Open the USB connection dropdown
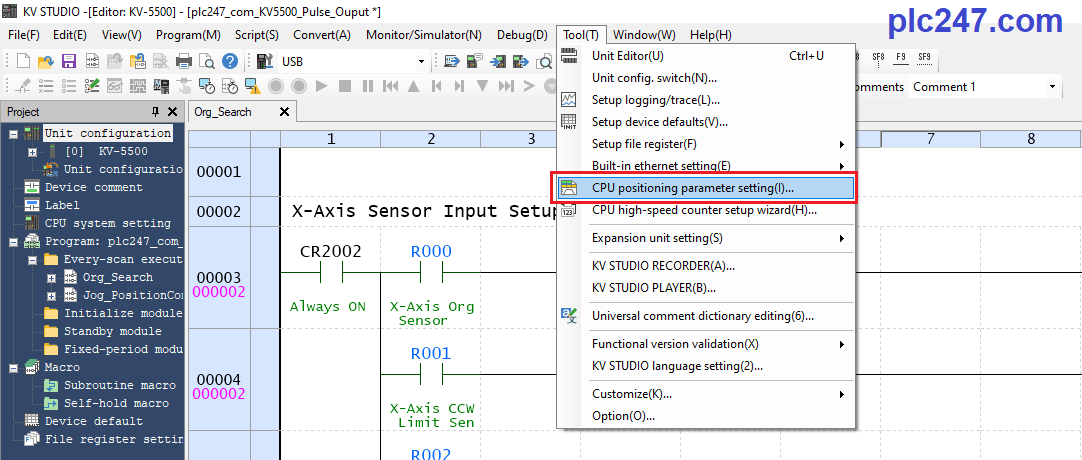Screen dimensions: 1082x460 421,61
